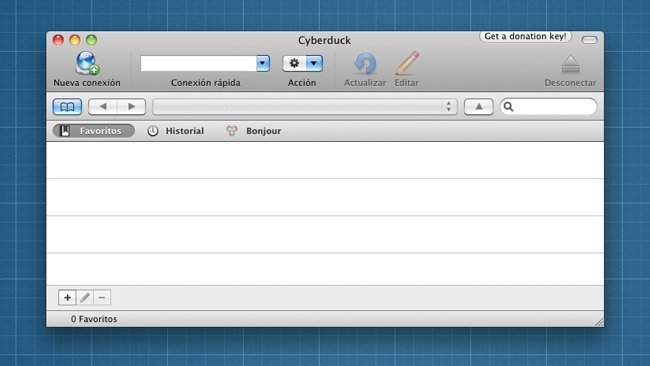
Task: Click the magnifying glass search icon
Action: click(509, 107)
